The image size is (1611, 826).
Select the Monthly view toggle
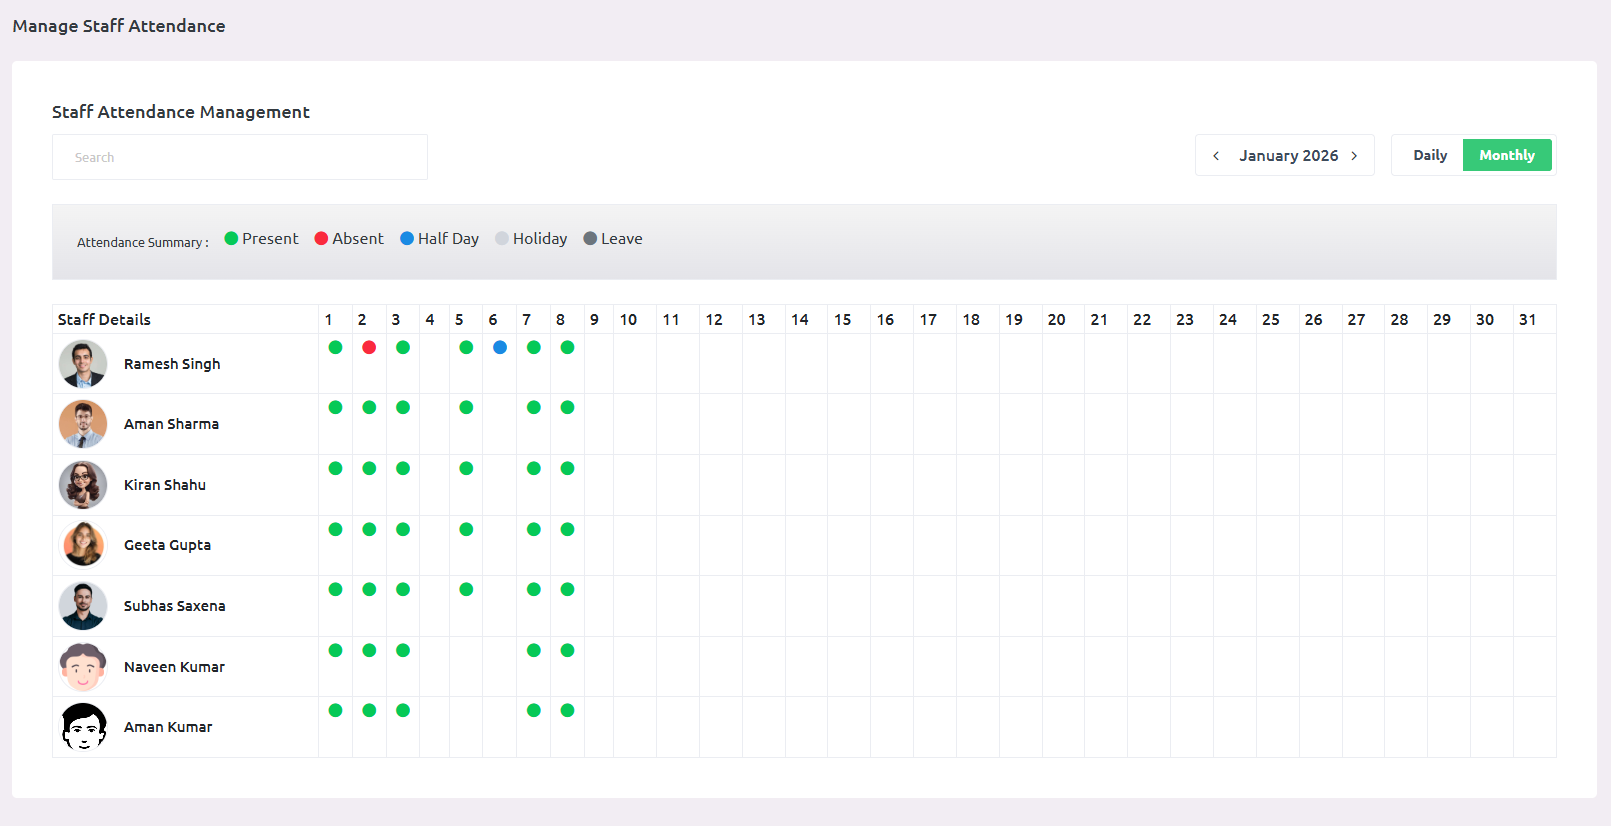[1506, 155]
